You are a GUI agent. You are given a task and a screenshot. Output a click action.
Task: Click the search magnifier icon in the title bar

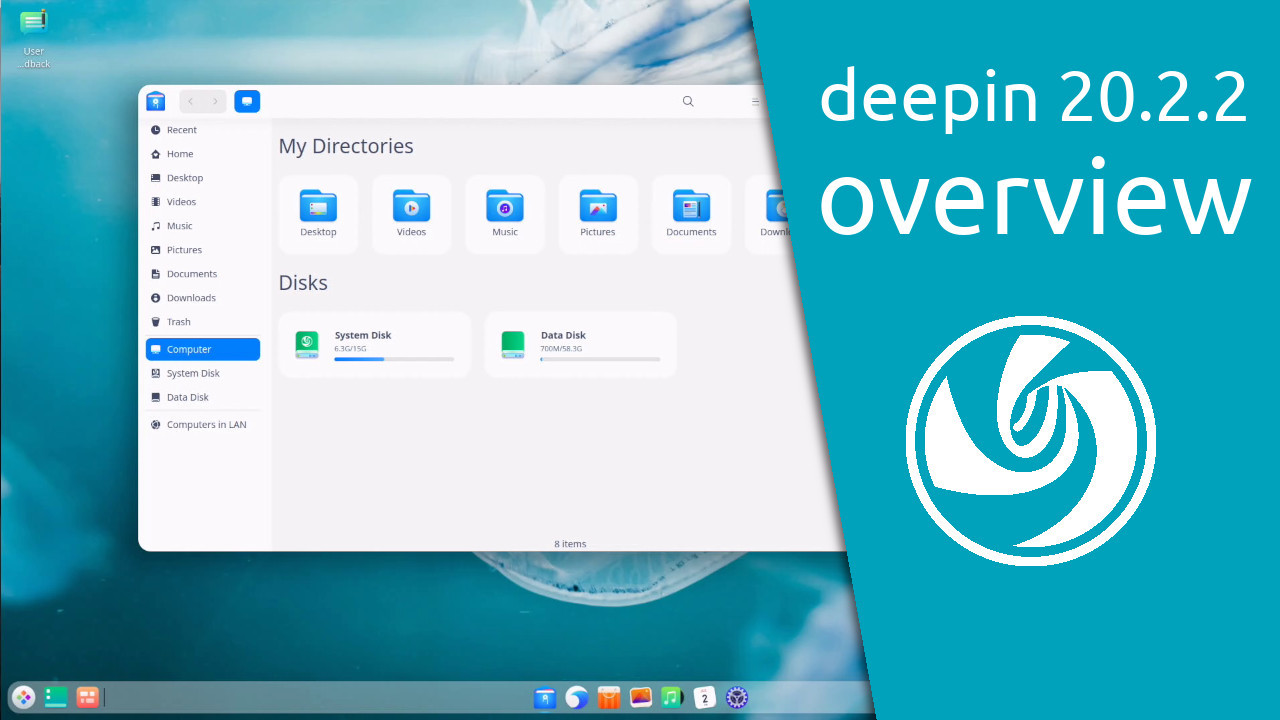(688, 101)
